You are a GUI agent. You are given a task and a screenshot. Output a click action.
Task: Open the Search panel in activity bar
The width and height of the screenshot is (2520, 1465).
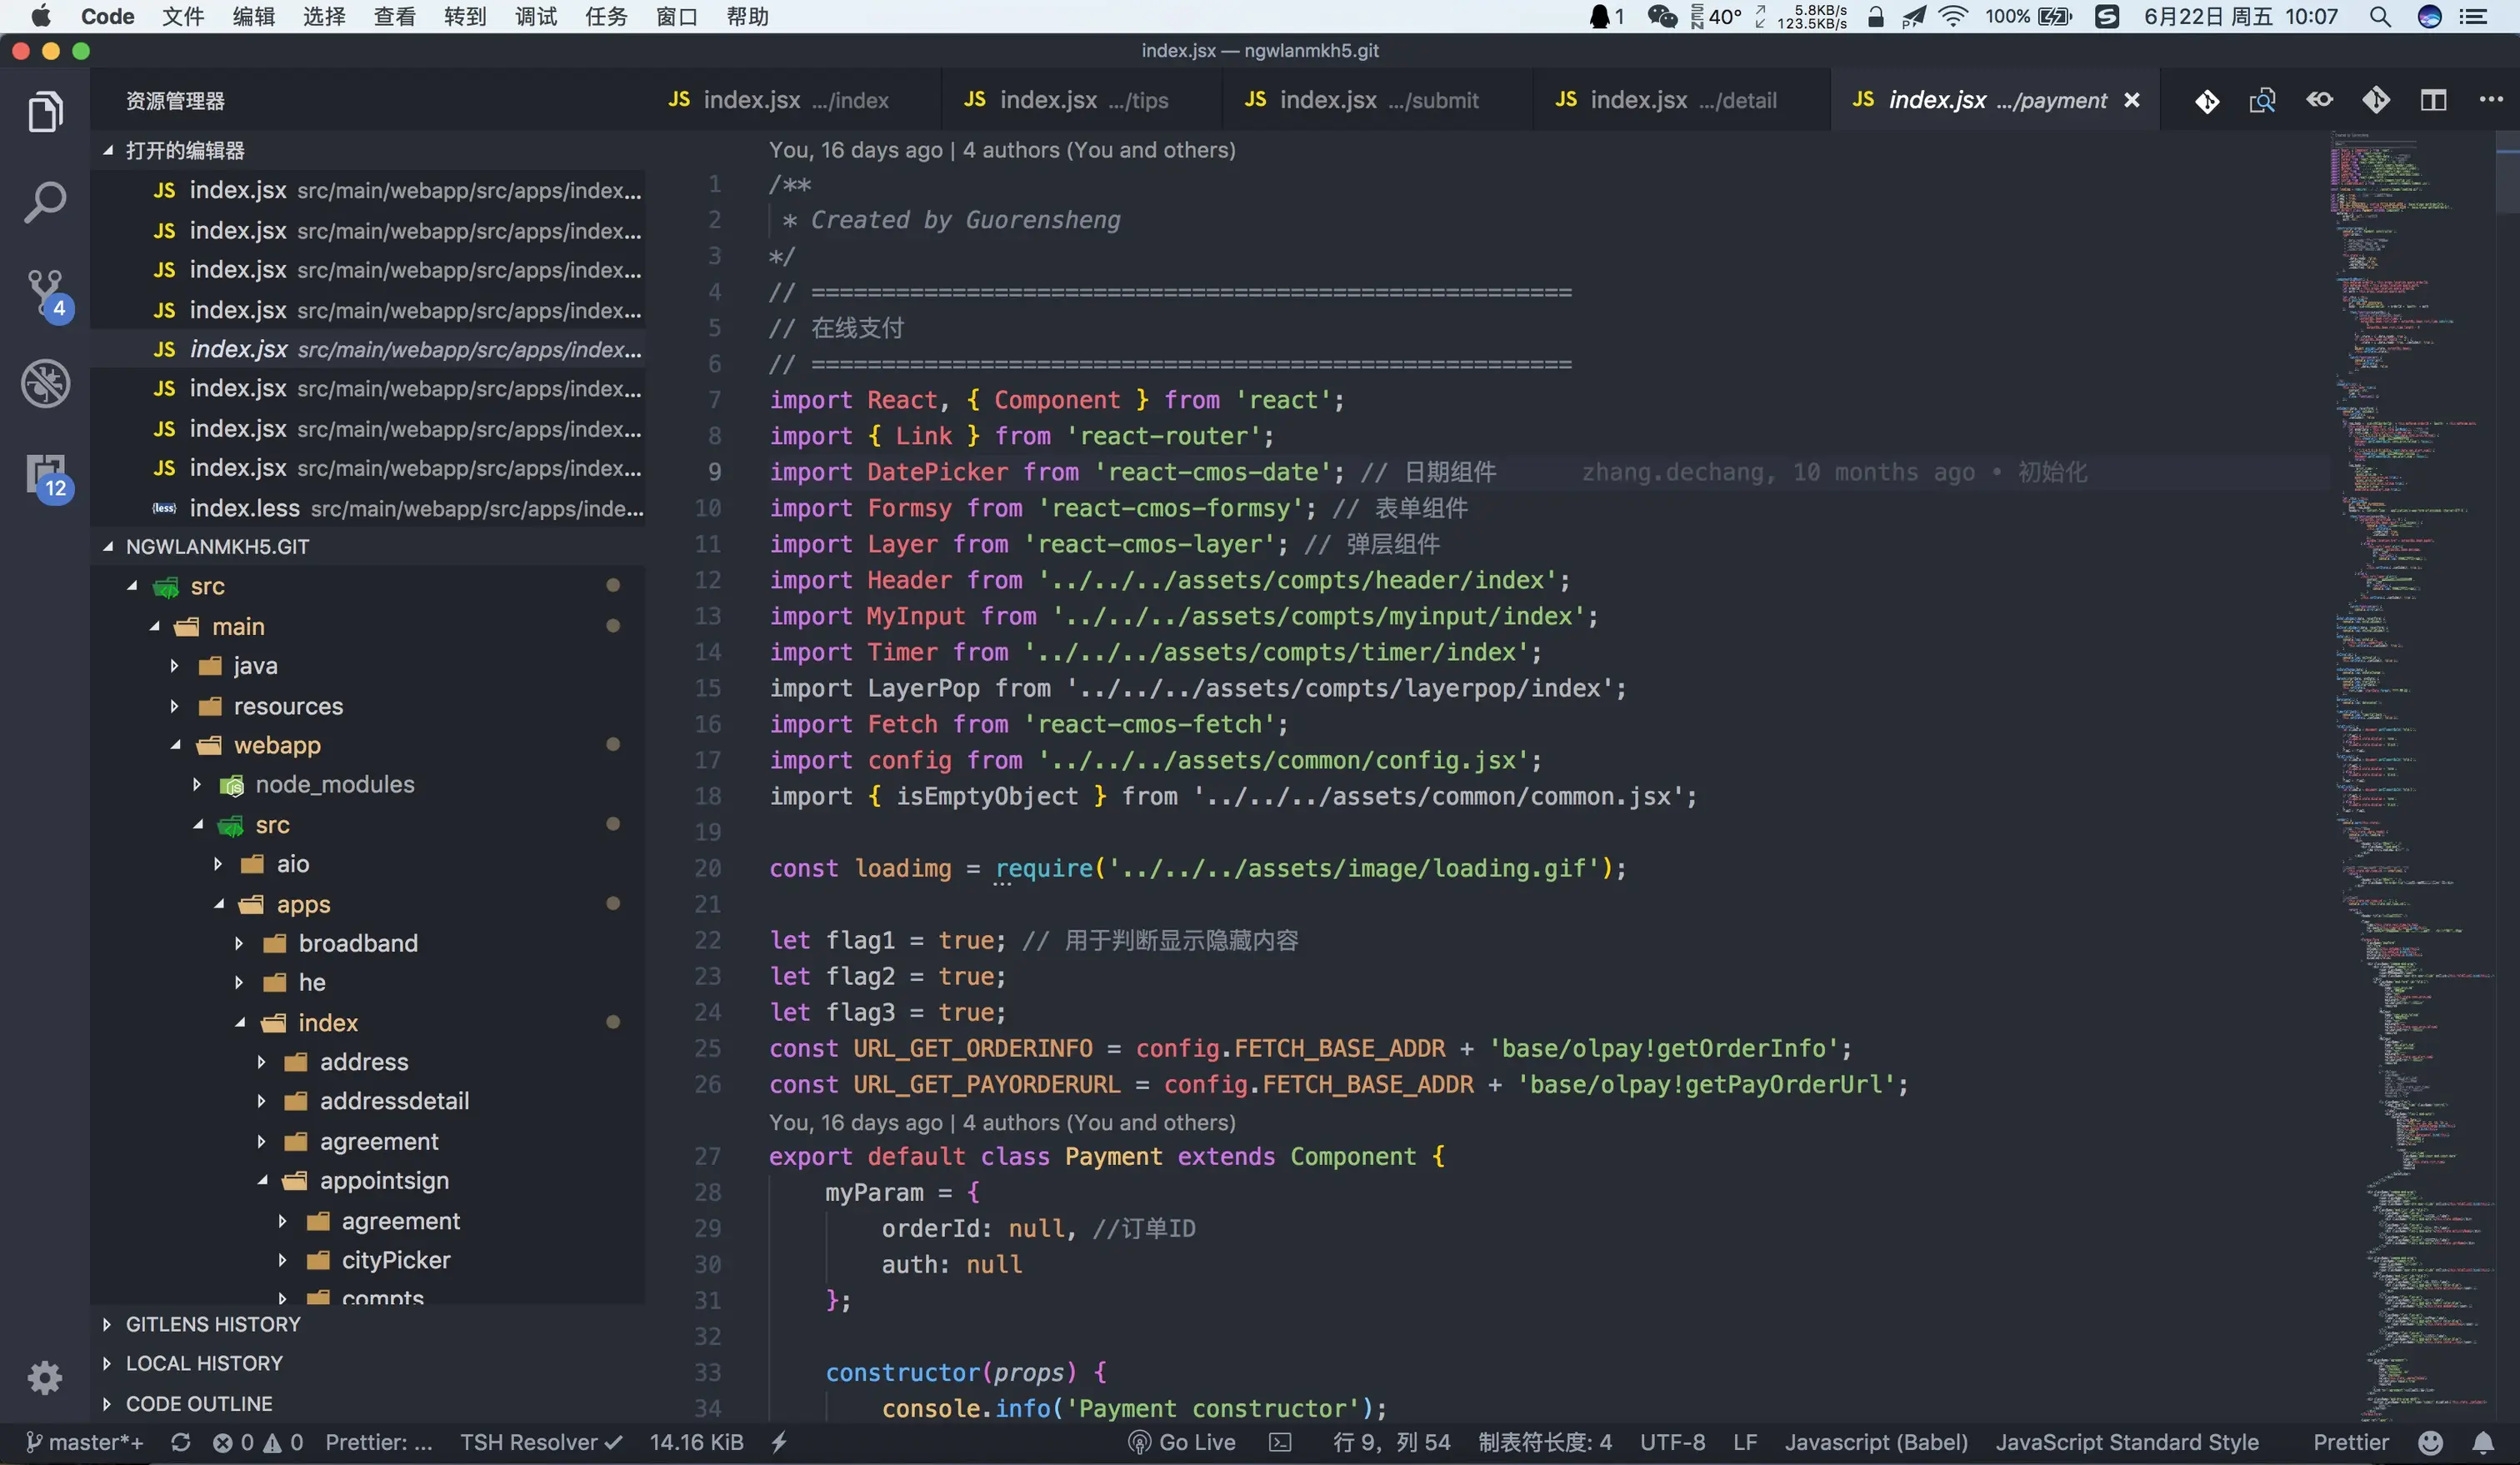tap(45, 202)
